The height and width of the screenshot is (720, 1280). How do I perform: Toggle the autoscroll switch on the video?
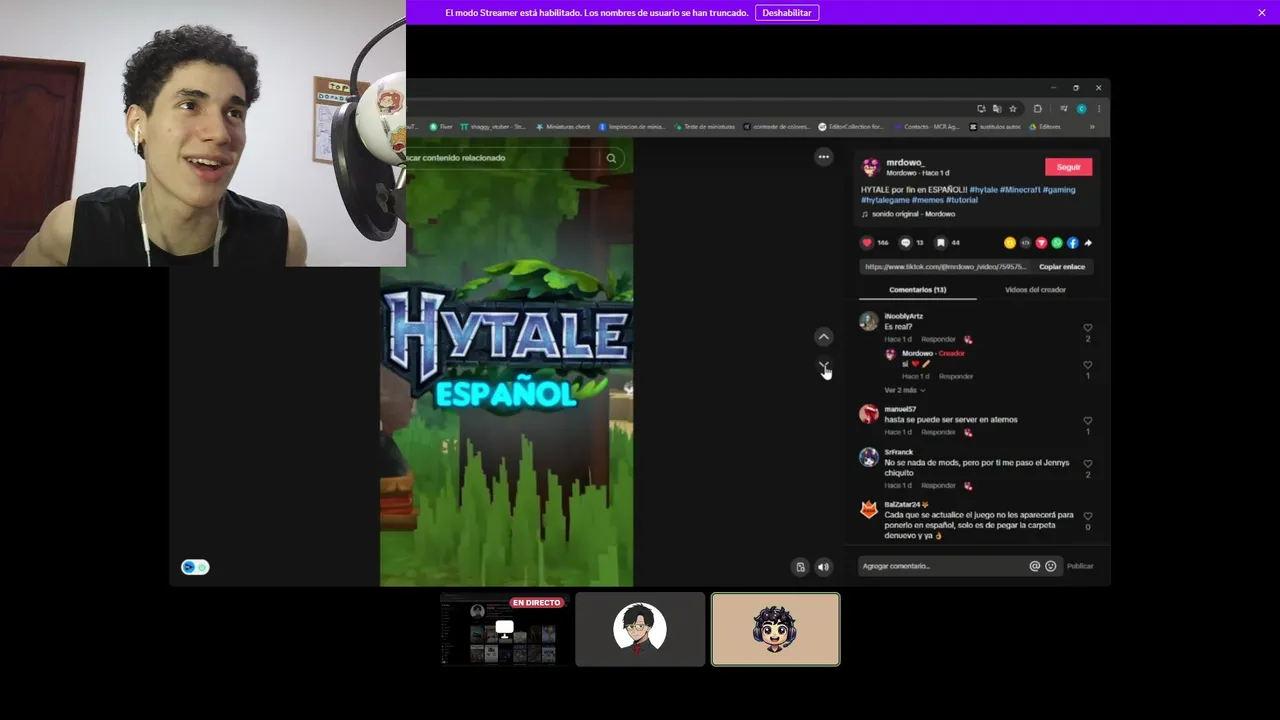195,567
